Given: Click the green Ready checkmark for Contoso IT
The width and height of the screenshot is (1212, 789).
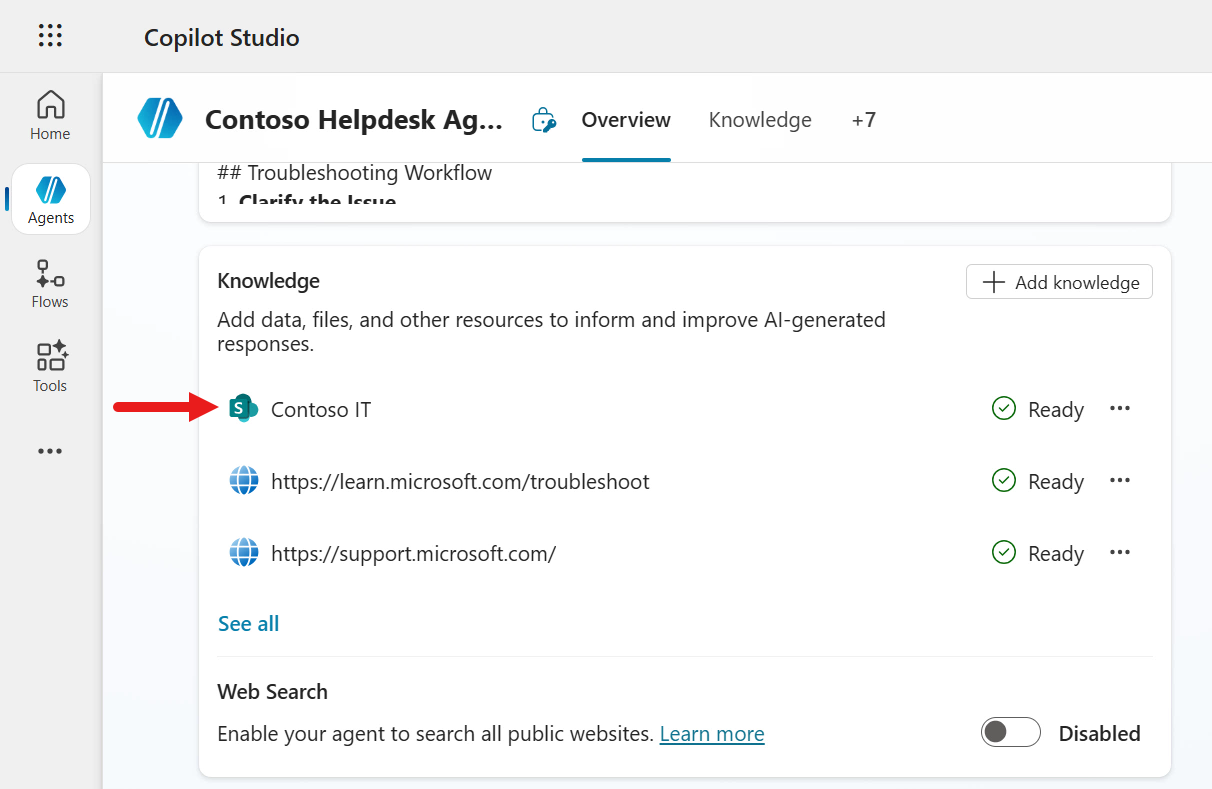Looking at the screenshot, I should 1003,408.
